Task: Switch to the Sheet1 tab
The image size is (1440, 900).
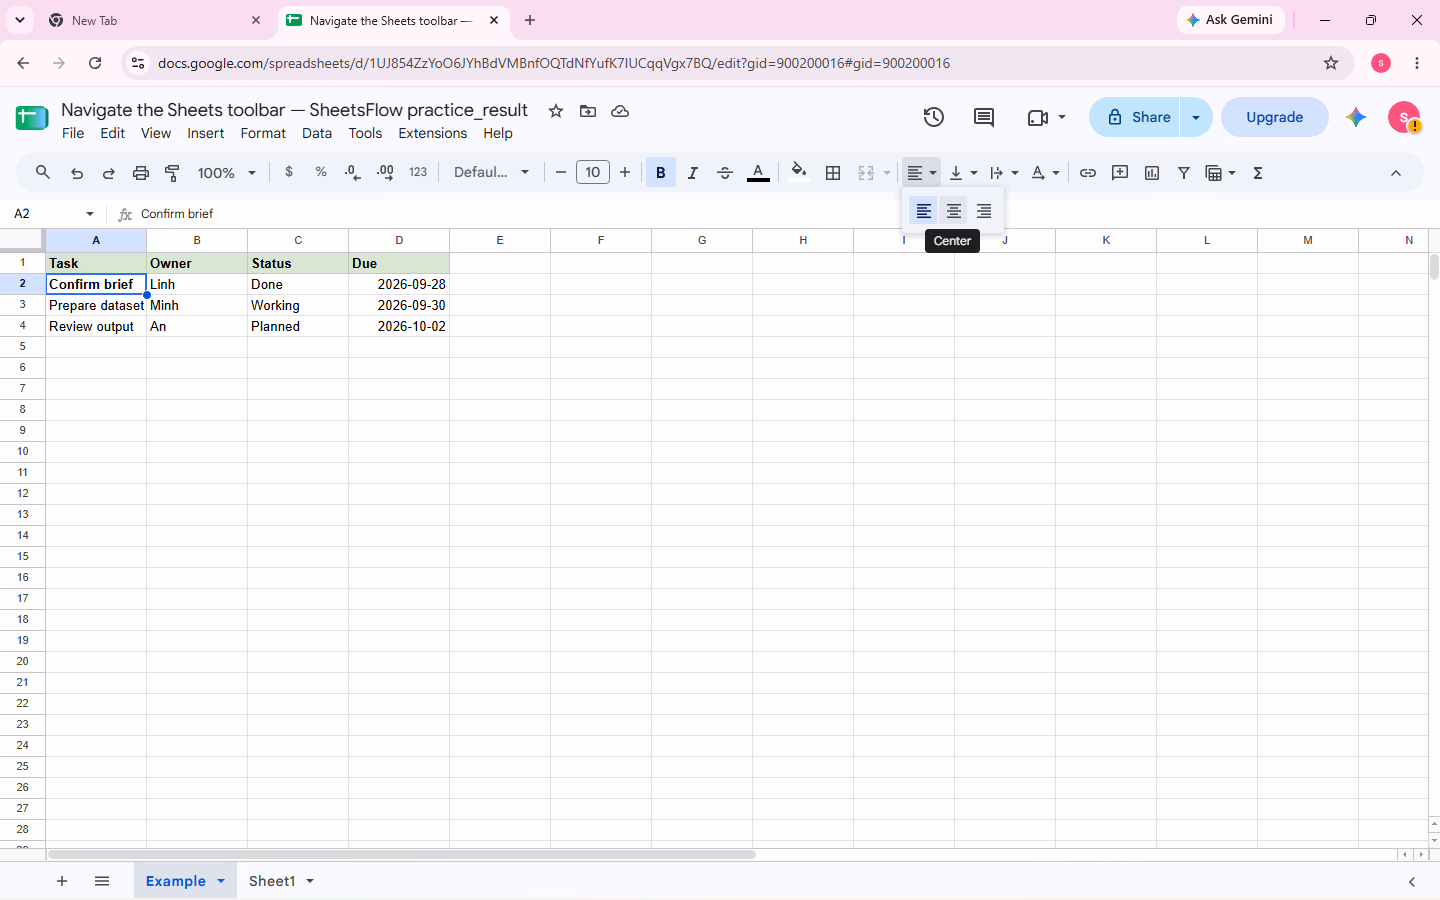Action: pos(272,881)
